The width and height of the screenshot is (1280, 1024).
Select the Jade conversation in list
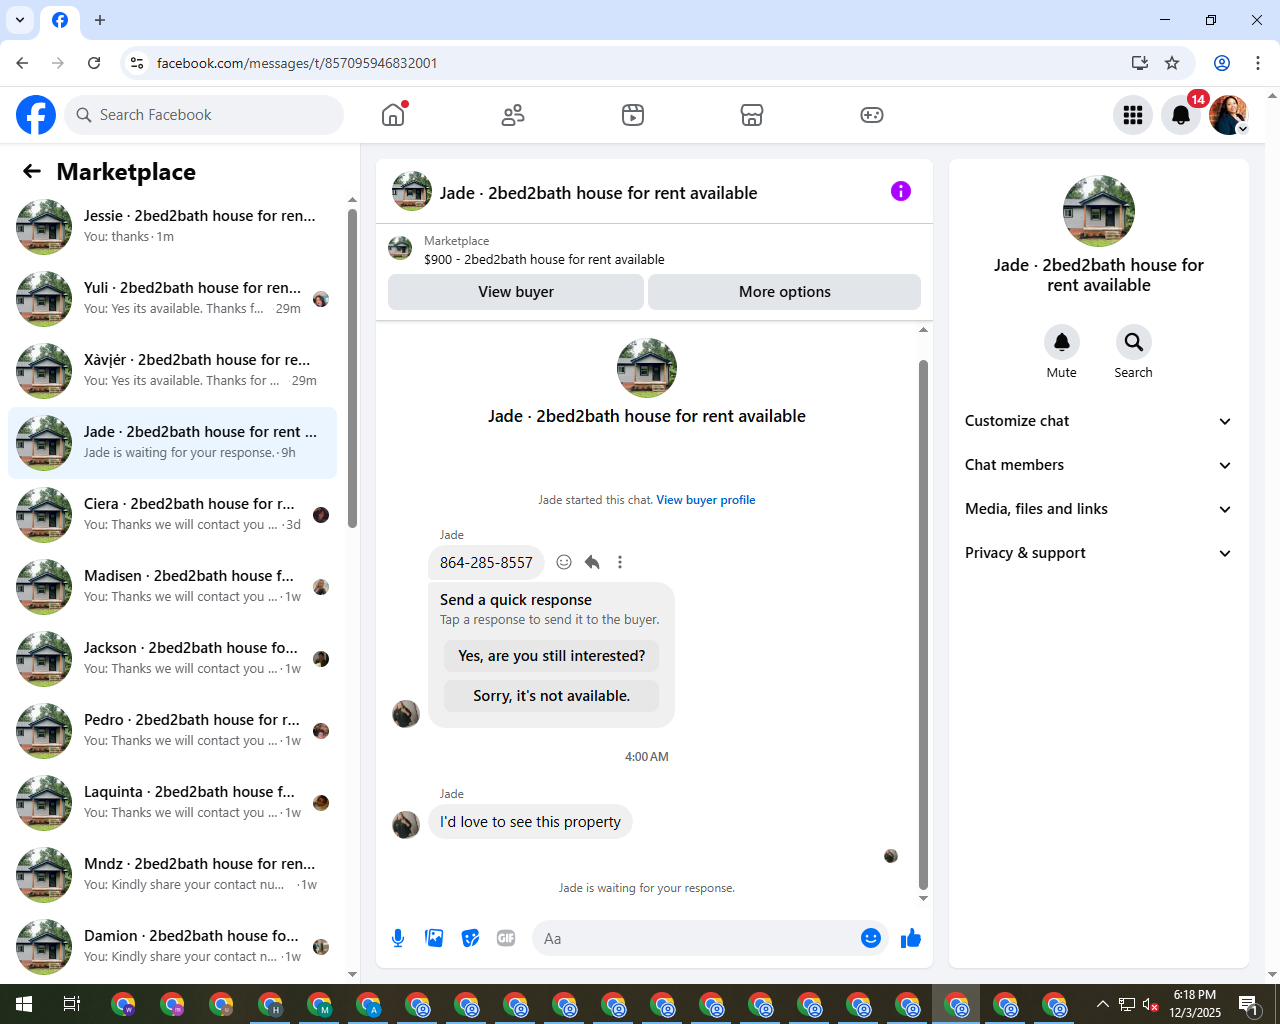(173, 443)
